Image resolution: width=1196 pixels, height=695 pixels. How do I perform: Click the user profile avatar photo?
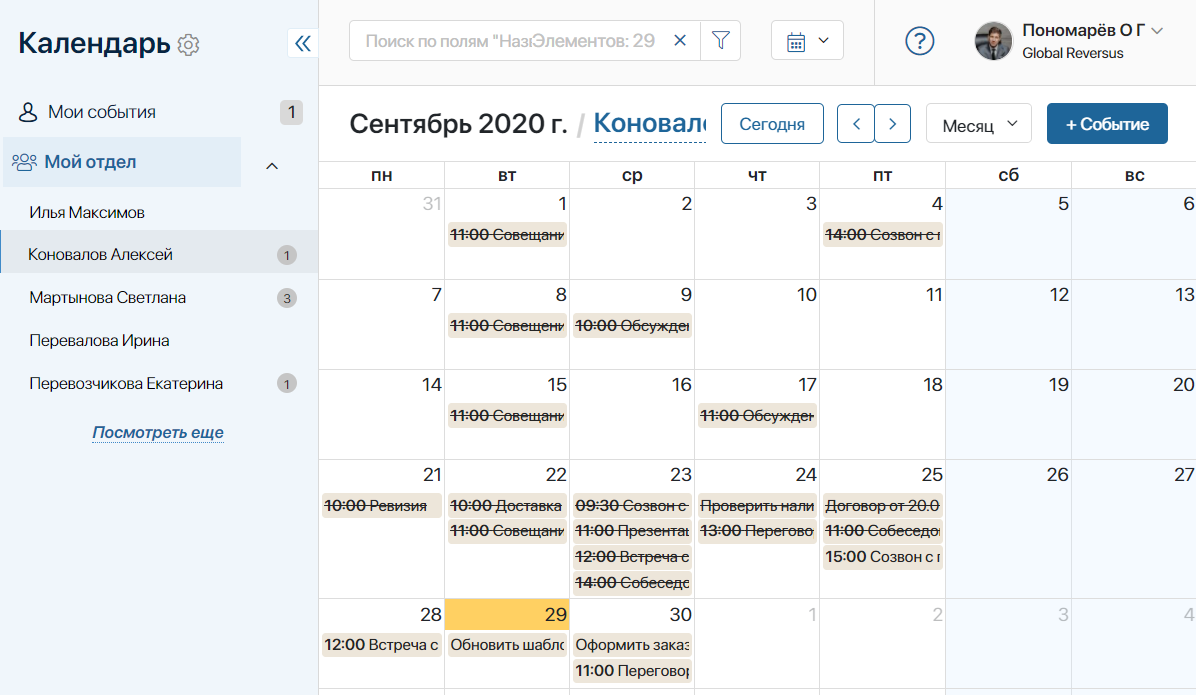pyautogui.click(x=993, y=40)
